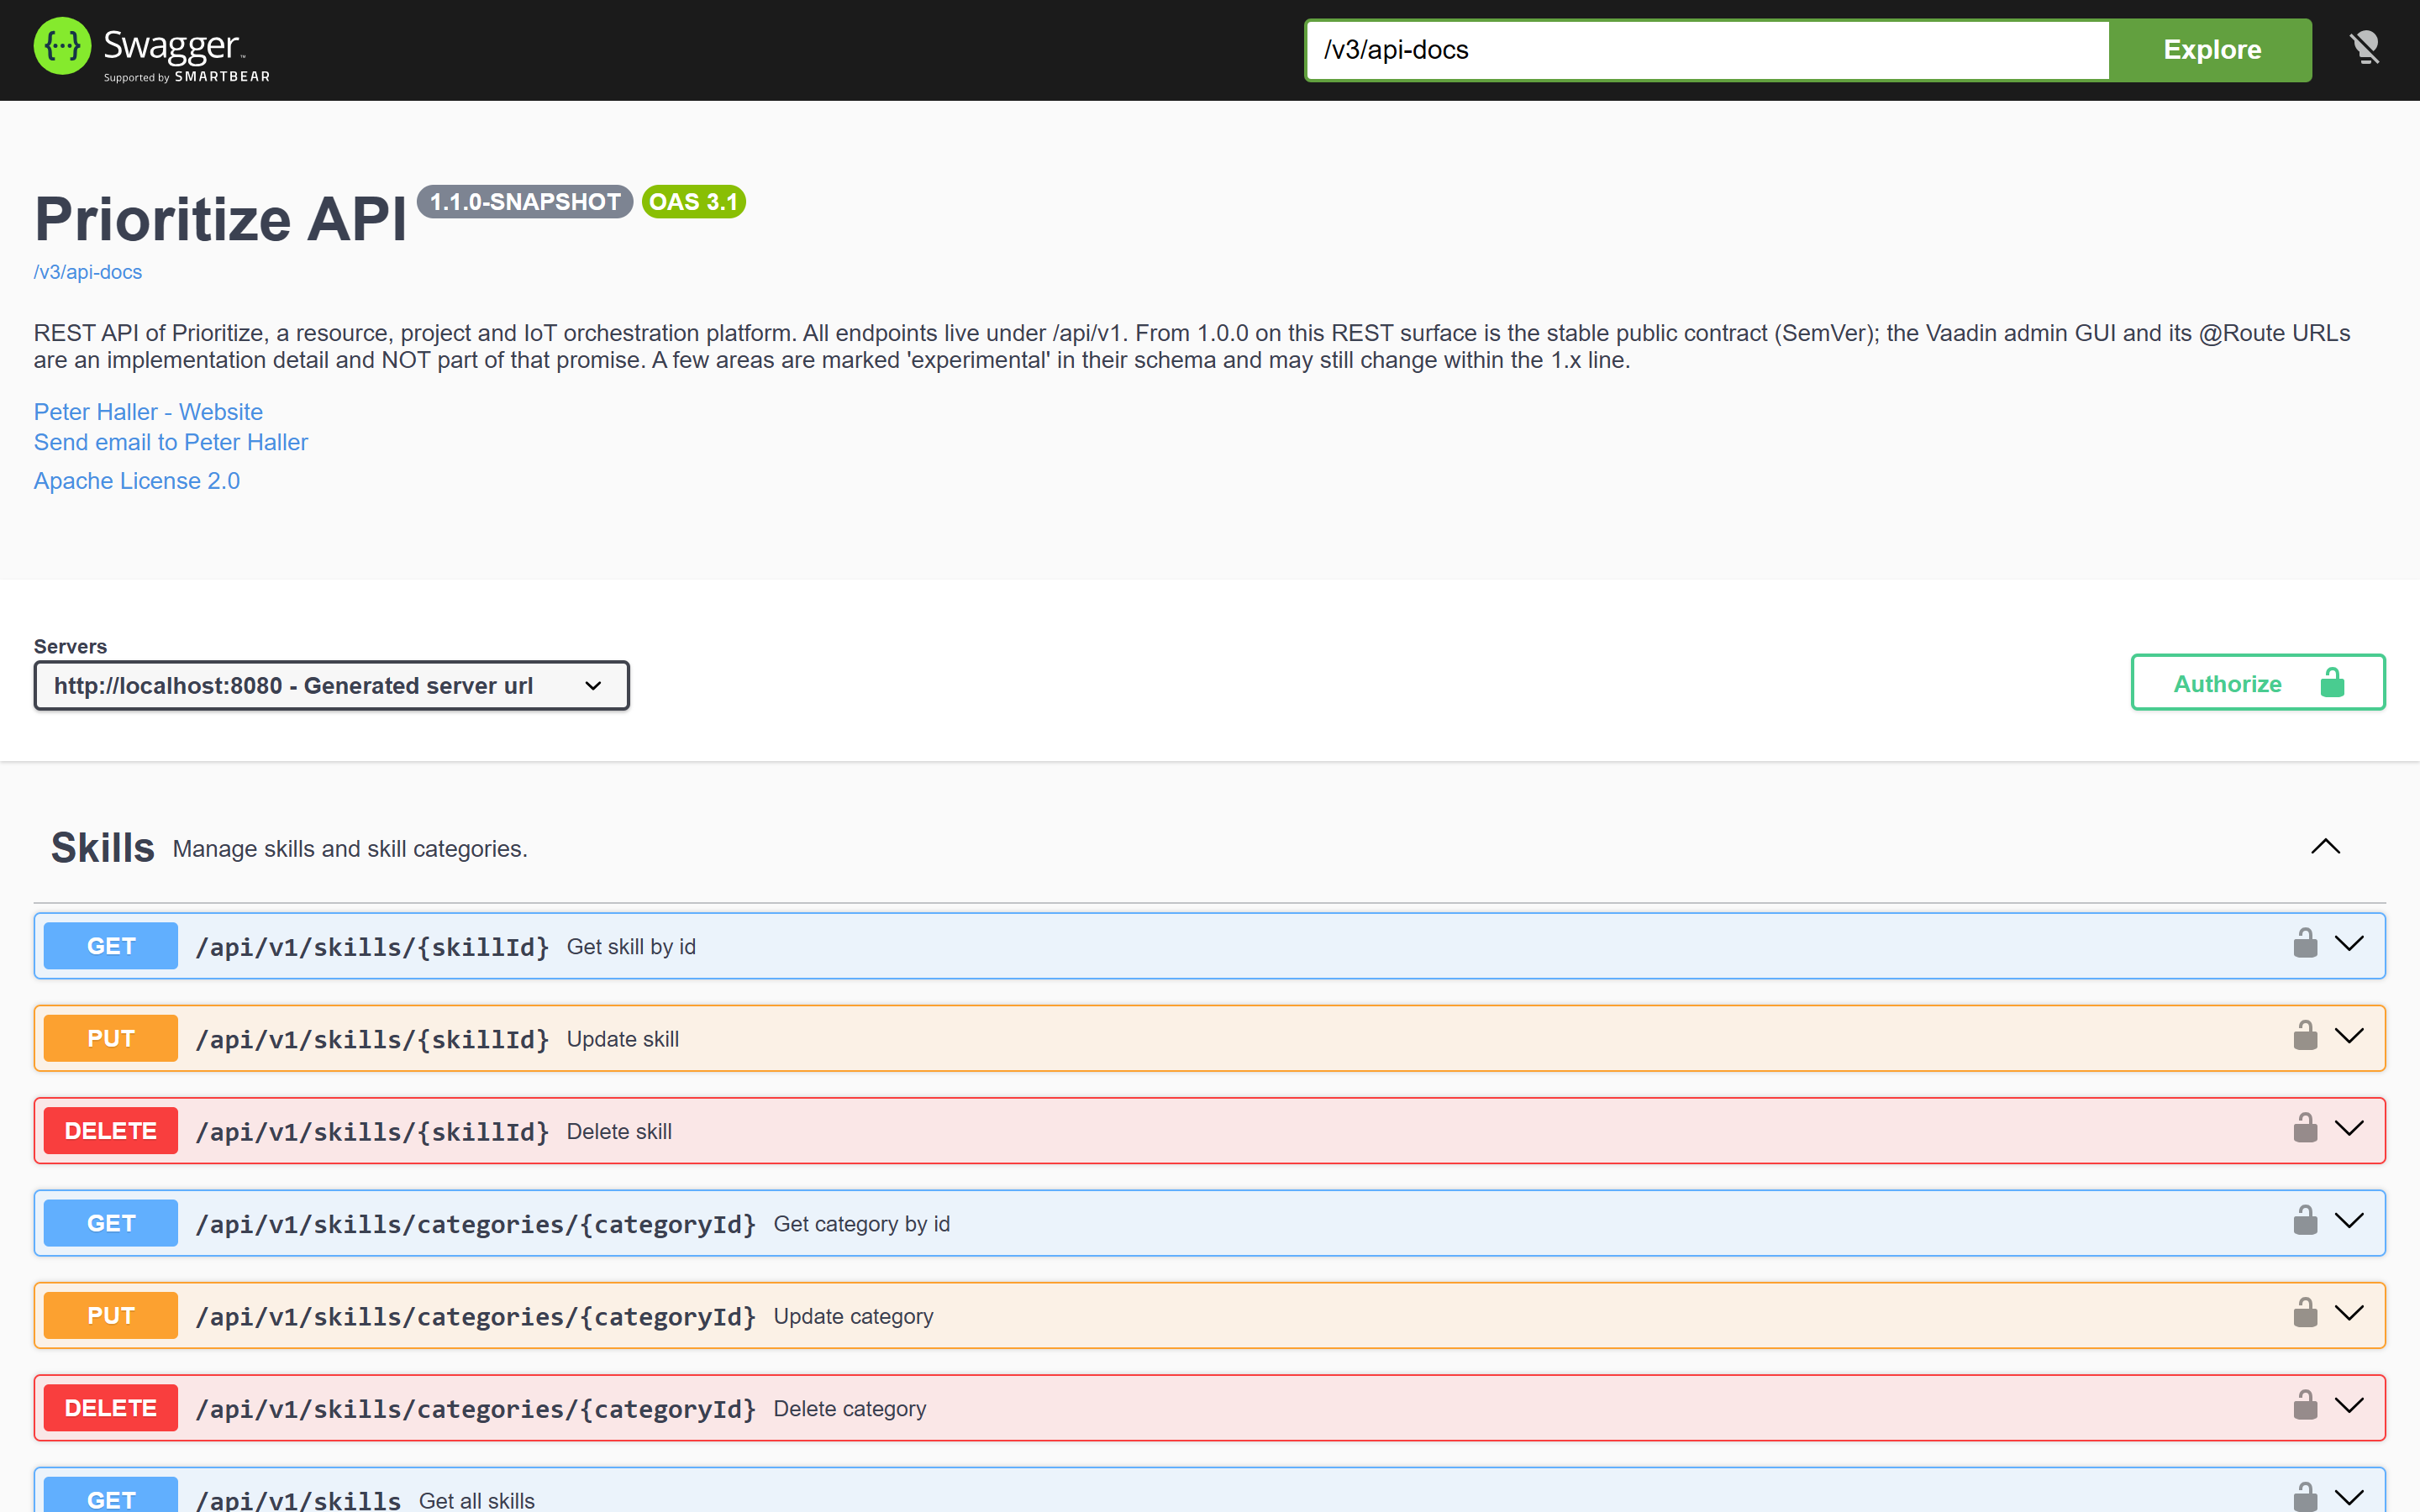The image size is (2420, 1512).
Task: Click the PUT badge for Update skill
Action: pos(111,1038)
